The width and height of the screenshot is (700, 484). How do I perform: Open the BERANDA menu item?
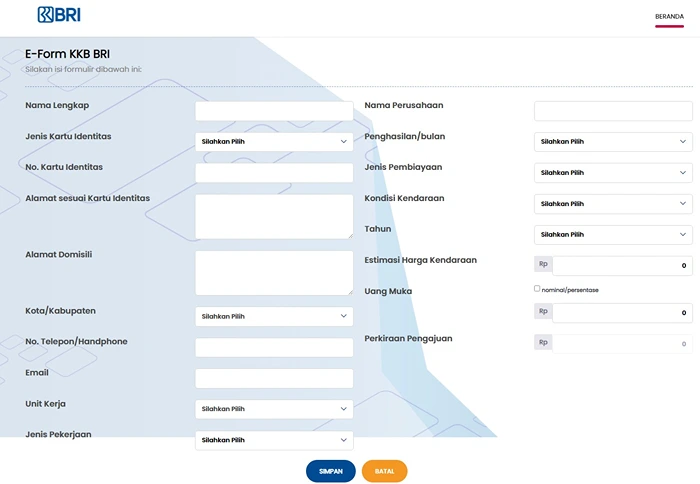[669, 17]
